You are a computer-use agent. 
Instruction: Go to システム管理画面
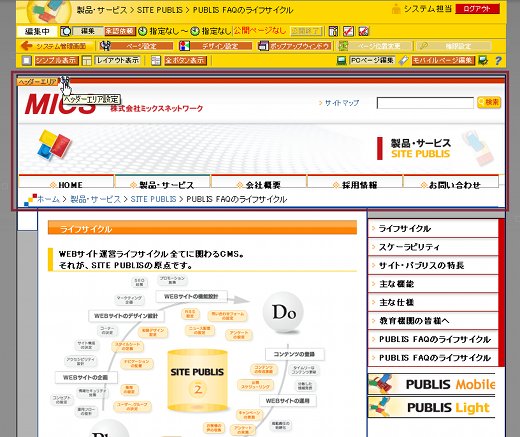tap(61, 46)
